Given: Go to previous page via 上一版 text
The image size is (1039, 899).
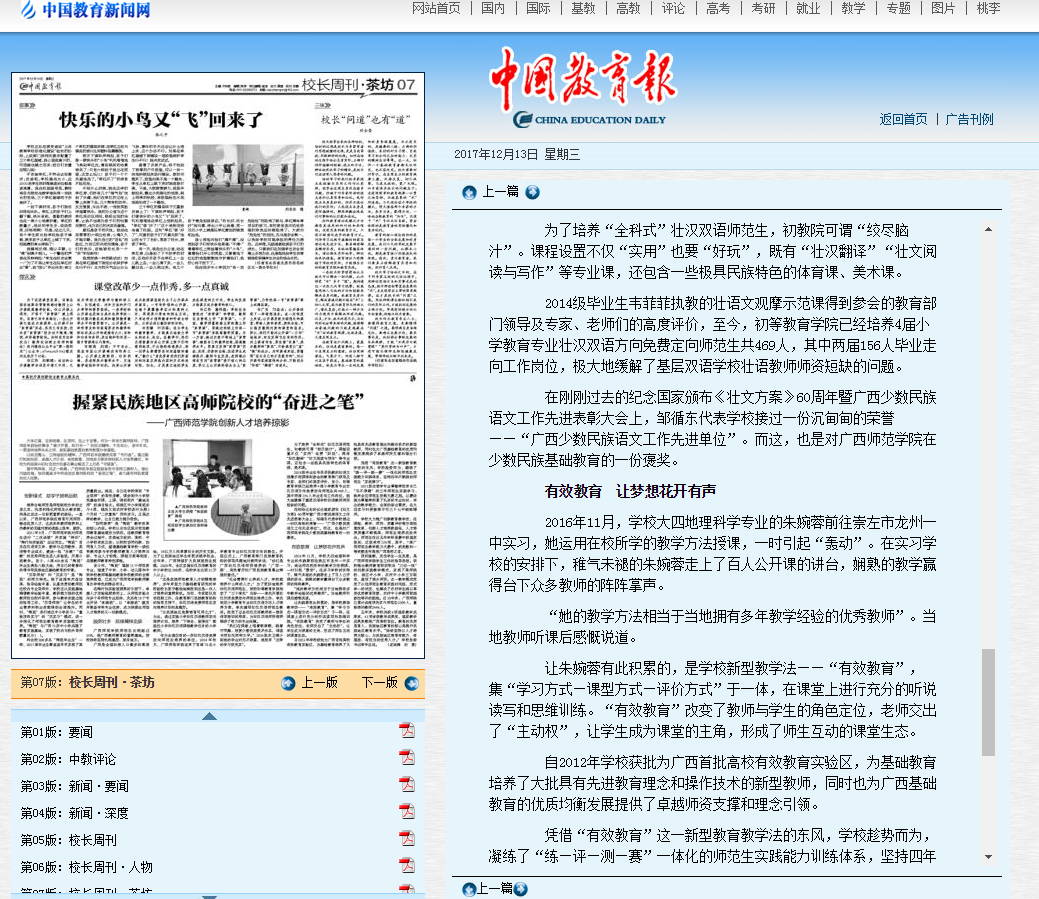Looking at the screenshot, I should (320, 682).
